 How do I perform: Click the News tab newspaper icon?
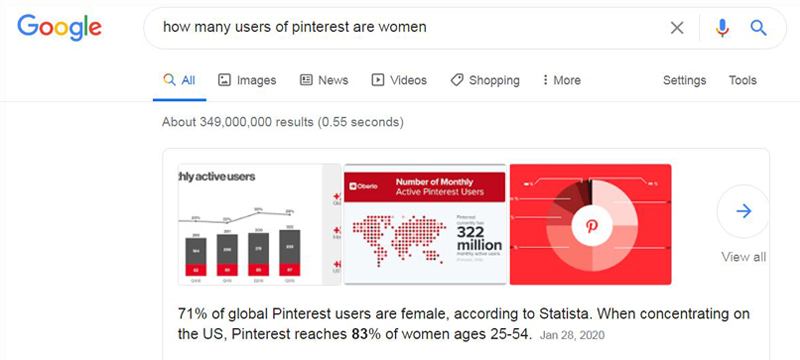pyautogui.click(x=306, y=80)
